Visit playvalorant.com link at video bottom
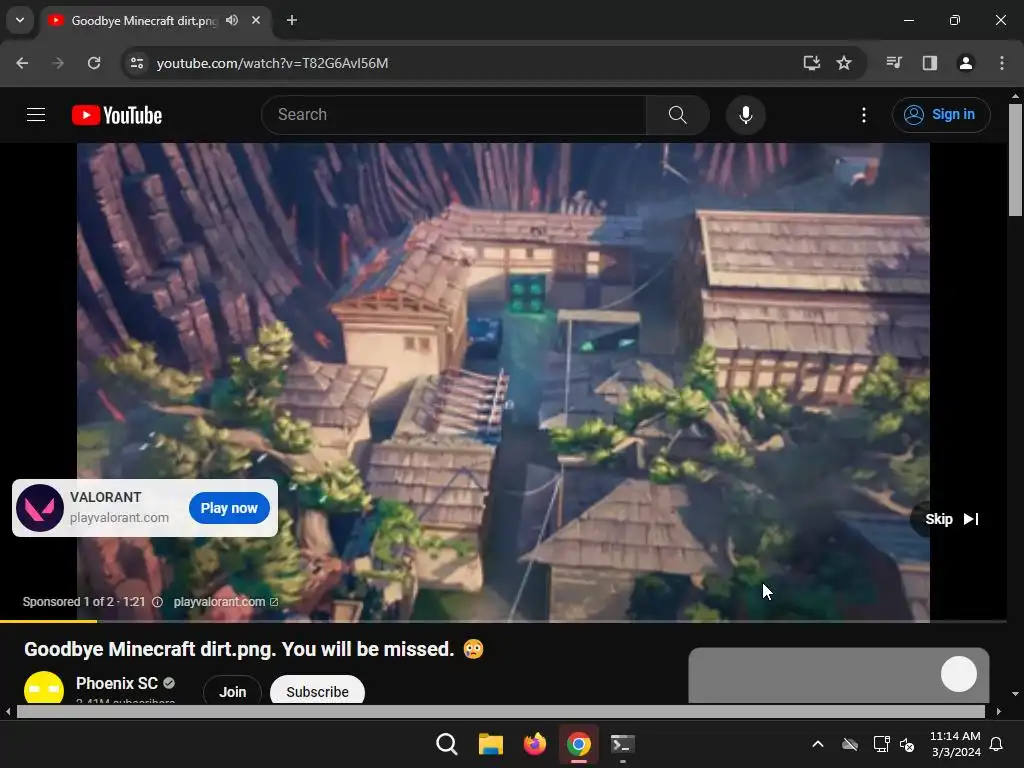The image size is (1024, 768). [x=225, y=601]
